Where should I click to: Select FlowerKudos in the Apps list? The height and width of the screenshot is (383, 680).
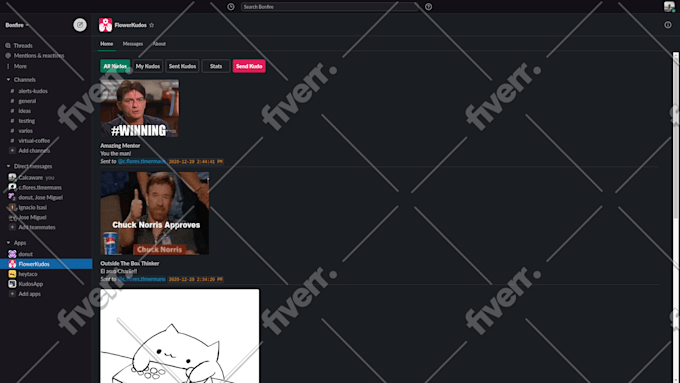(x=46, y=264)
